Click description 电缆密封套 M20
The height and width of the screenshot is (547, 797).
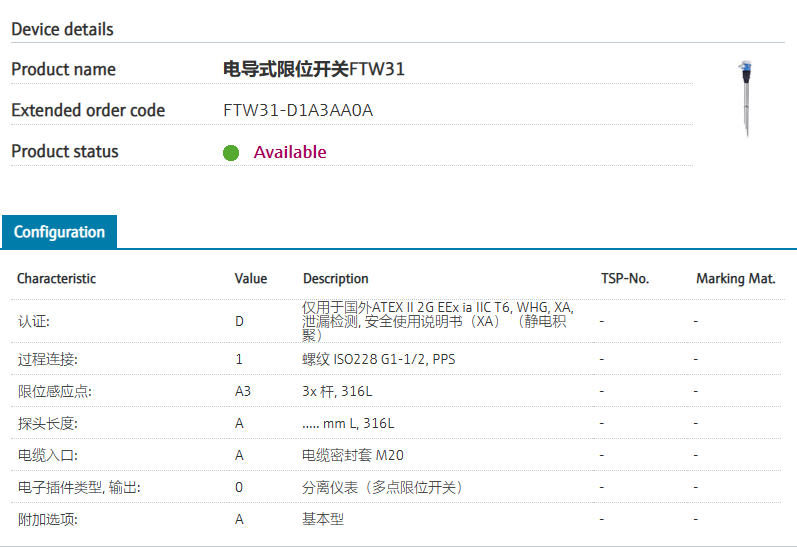point(353,455)
